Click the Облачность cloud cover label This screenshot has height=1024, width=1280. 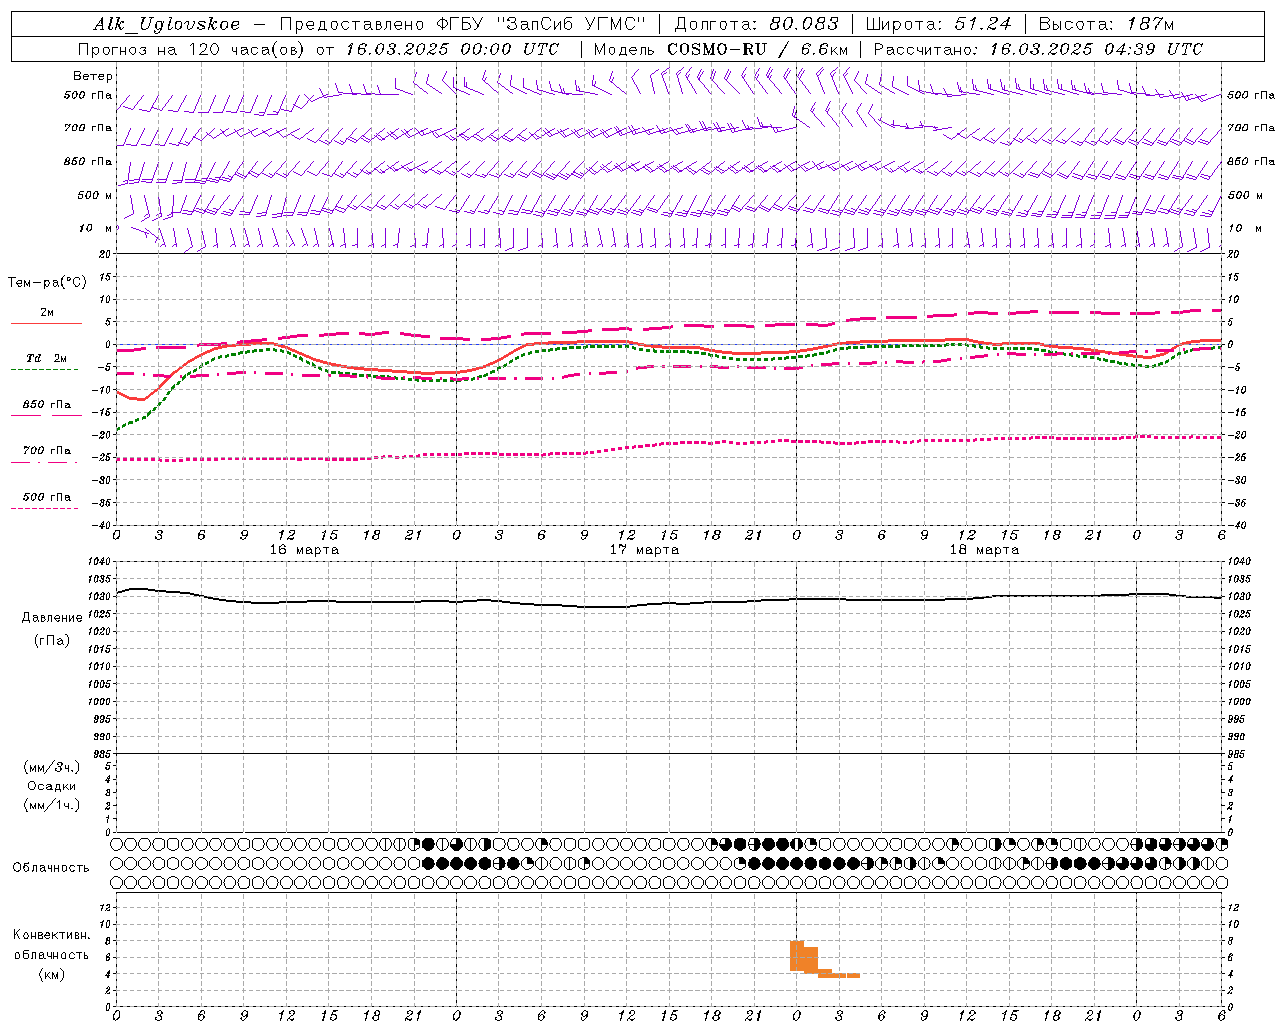coord(51,868)
